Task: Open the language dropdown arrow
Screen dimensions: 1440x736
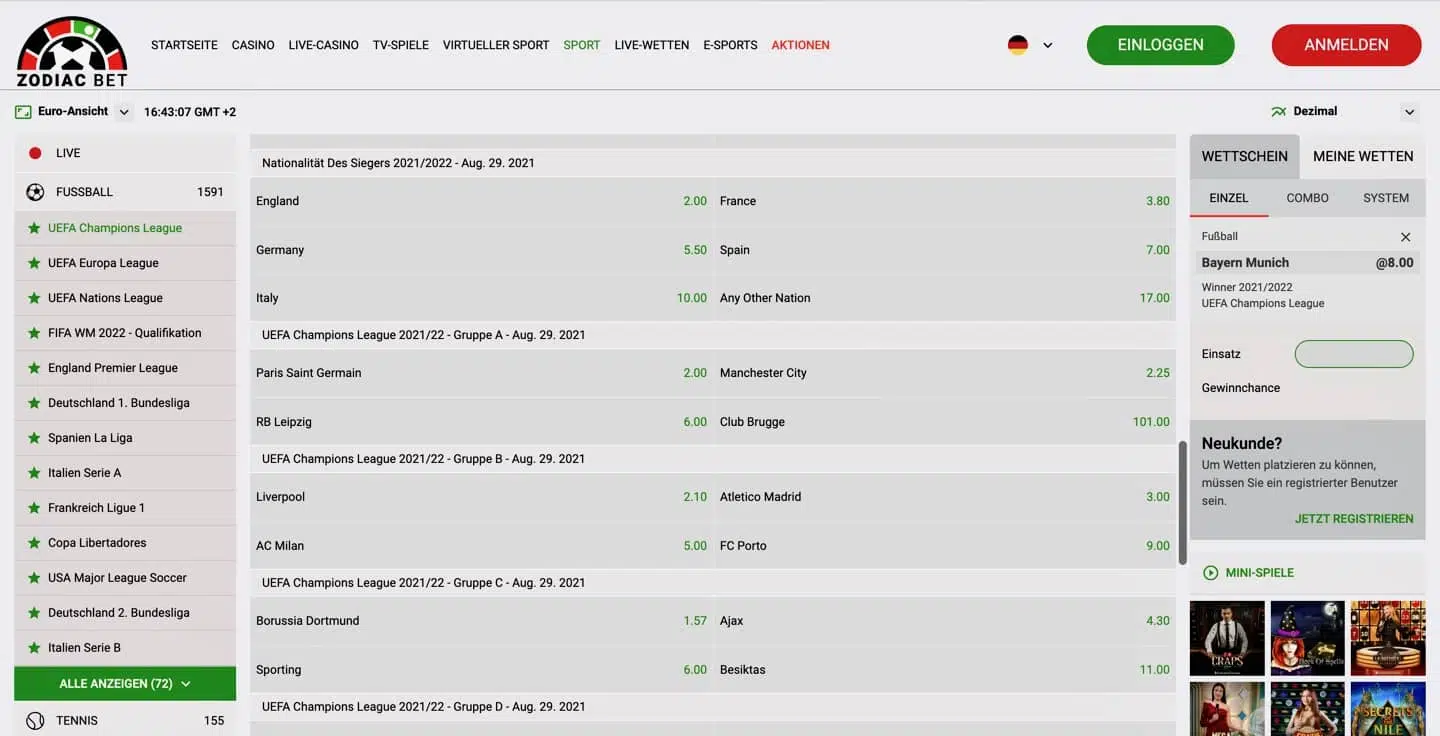Action: click(1048, 45)
